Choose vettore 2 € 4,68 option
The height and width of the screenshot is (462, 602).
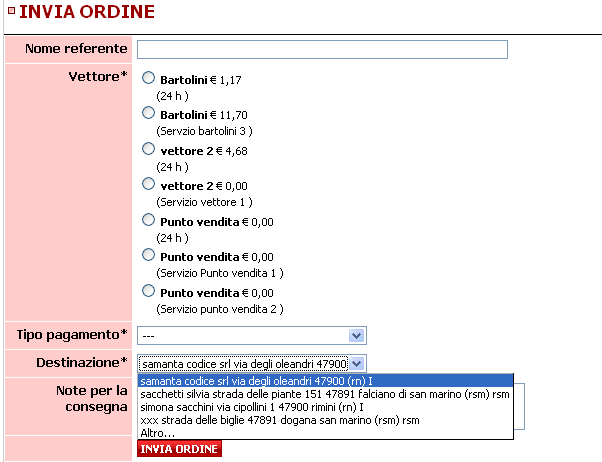(148, 149)
